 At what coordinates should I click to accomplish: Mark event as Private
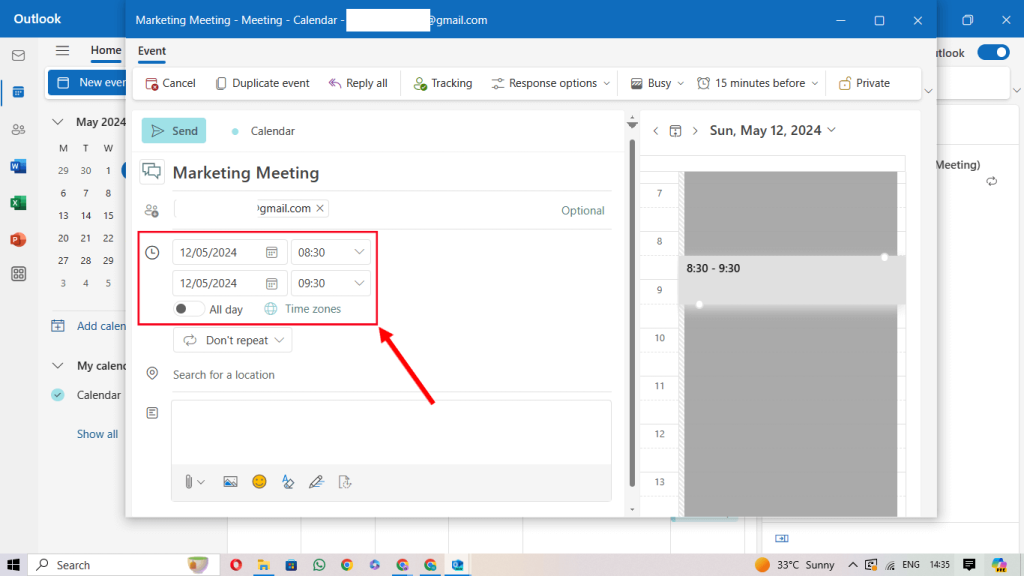tap(864, 83)
